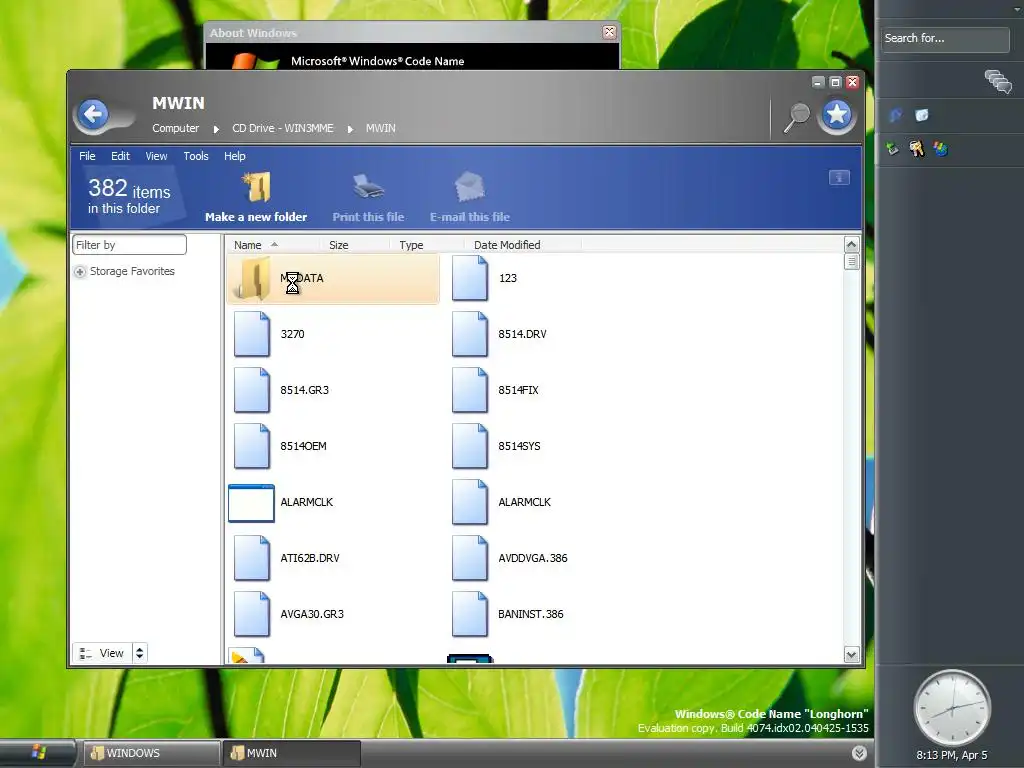This screenshot has height=768, width=1024.
Task: Open the File menu
Action: pyautogui.click(x=87, y=156)
